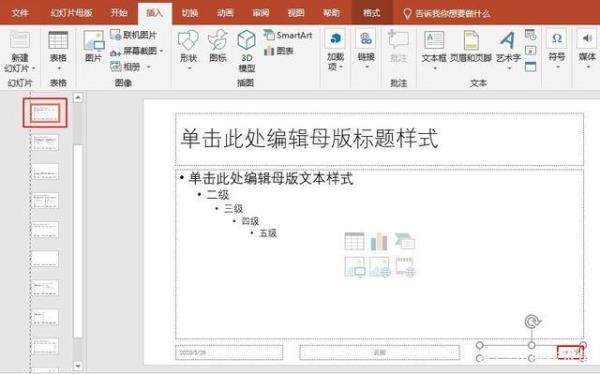600x374 pixels.
Task: Open the 视图 tab
Action: [x=296, y=13]
